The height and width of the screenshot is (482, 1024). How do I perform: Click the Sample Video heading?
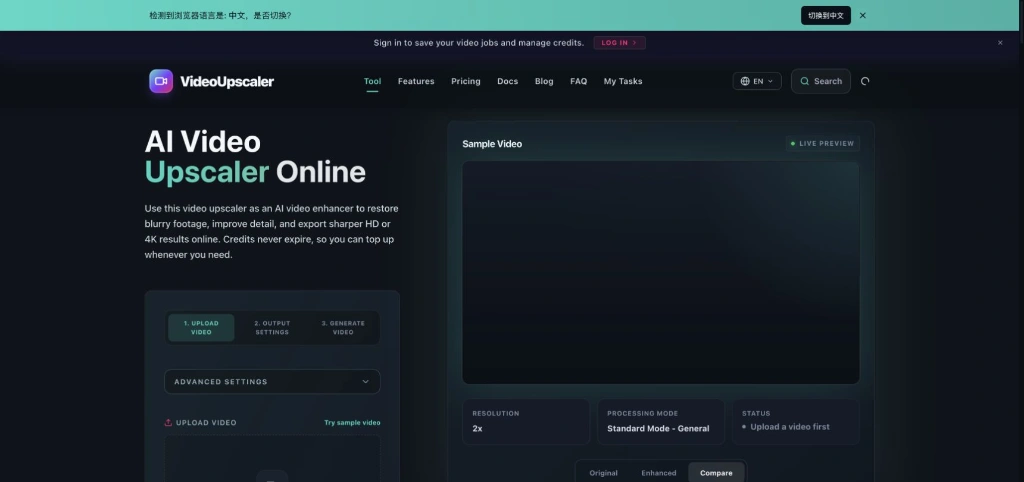coord(492,144)
